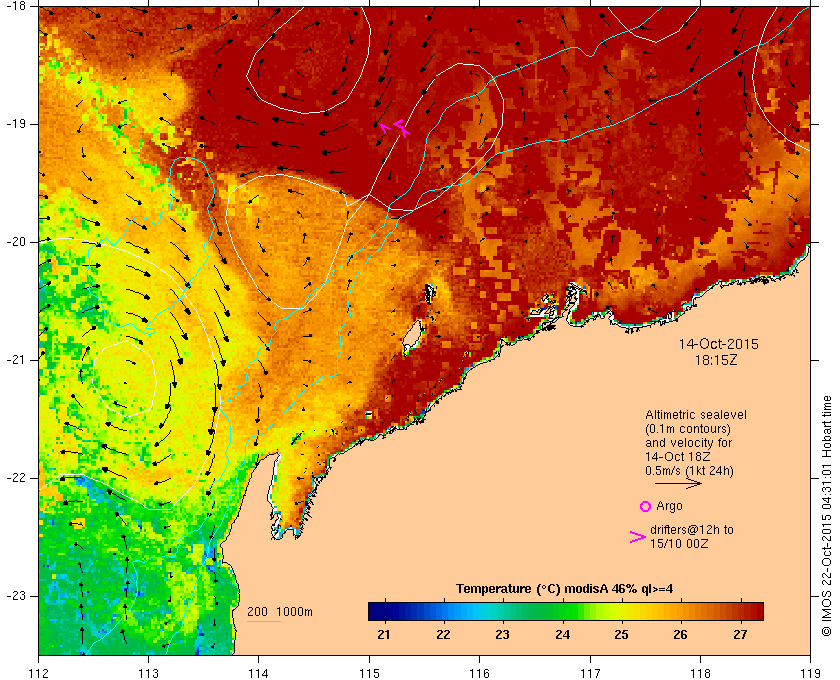Click the latitude axis label -19
Screen dimensions: 840x680
16,124
